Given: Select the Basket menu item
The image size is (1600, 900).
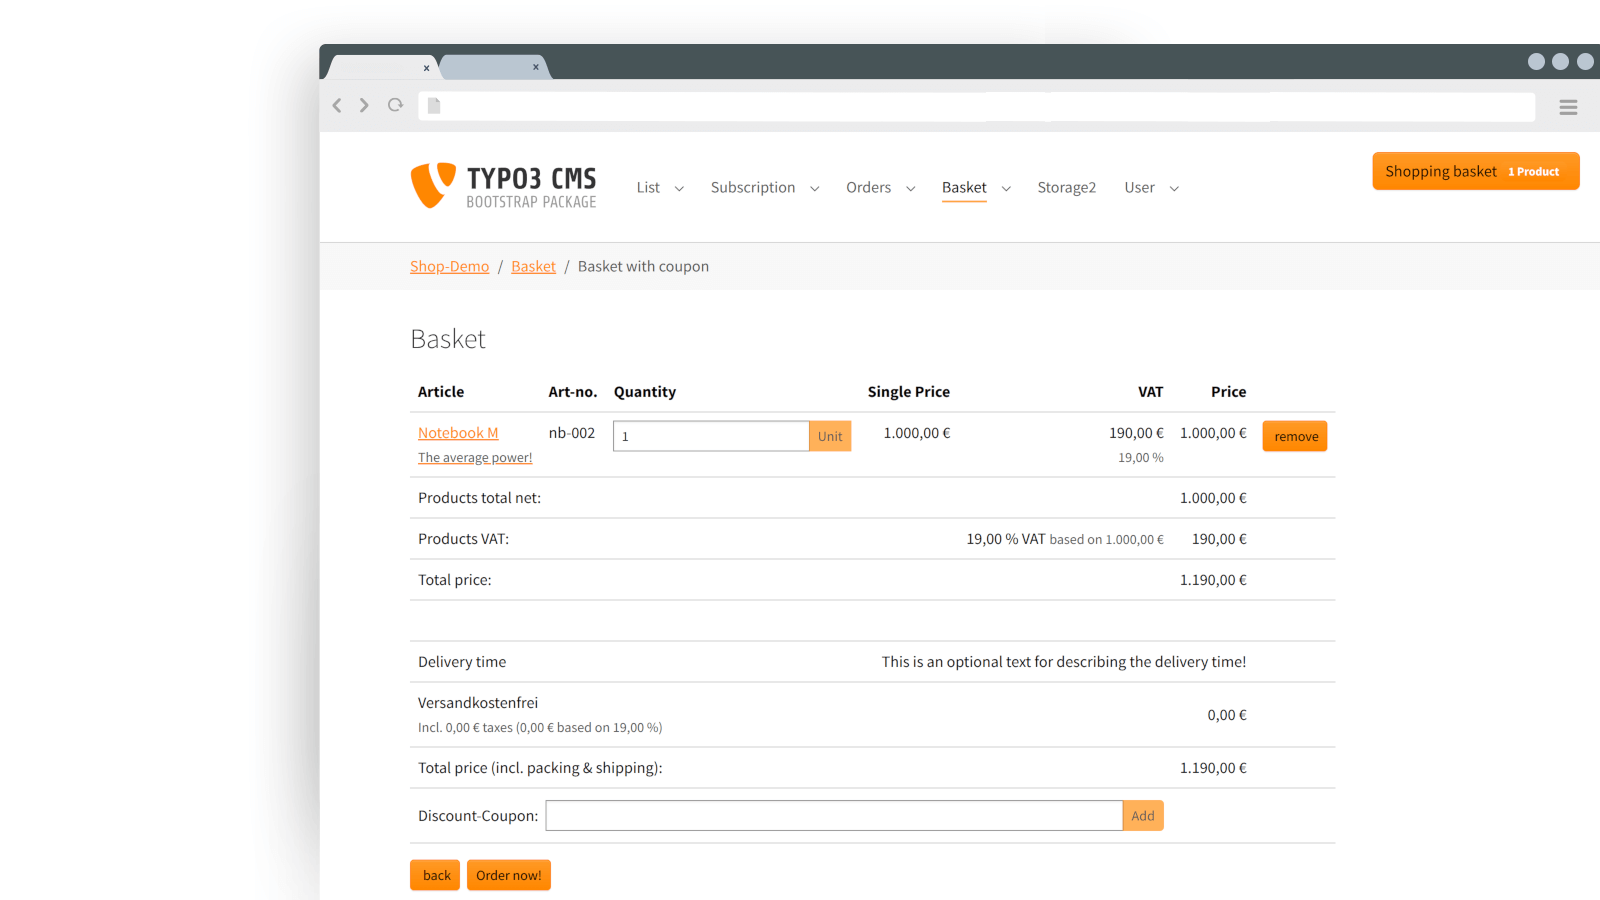Looking at the screenshot, I should click(964, 188).
